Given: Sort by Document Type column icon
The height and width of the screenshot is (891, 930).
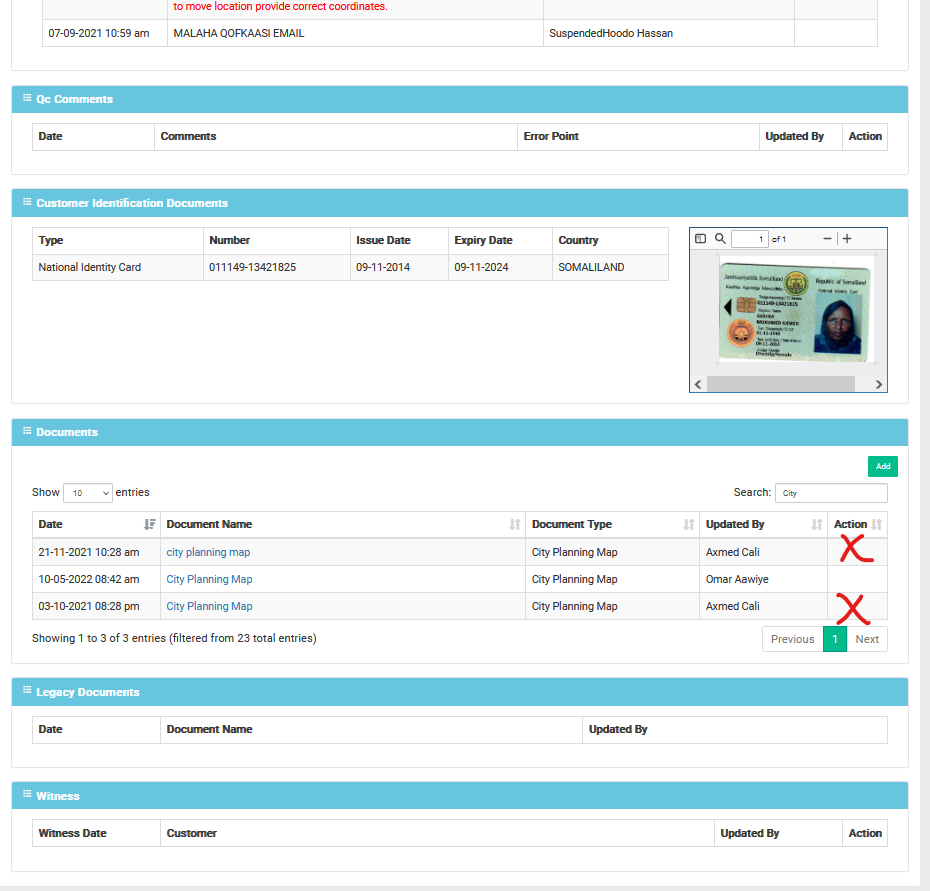Looking at the screenshot, I should [689, 524].
